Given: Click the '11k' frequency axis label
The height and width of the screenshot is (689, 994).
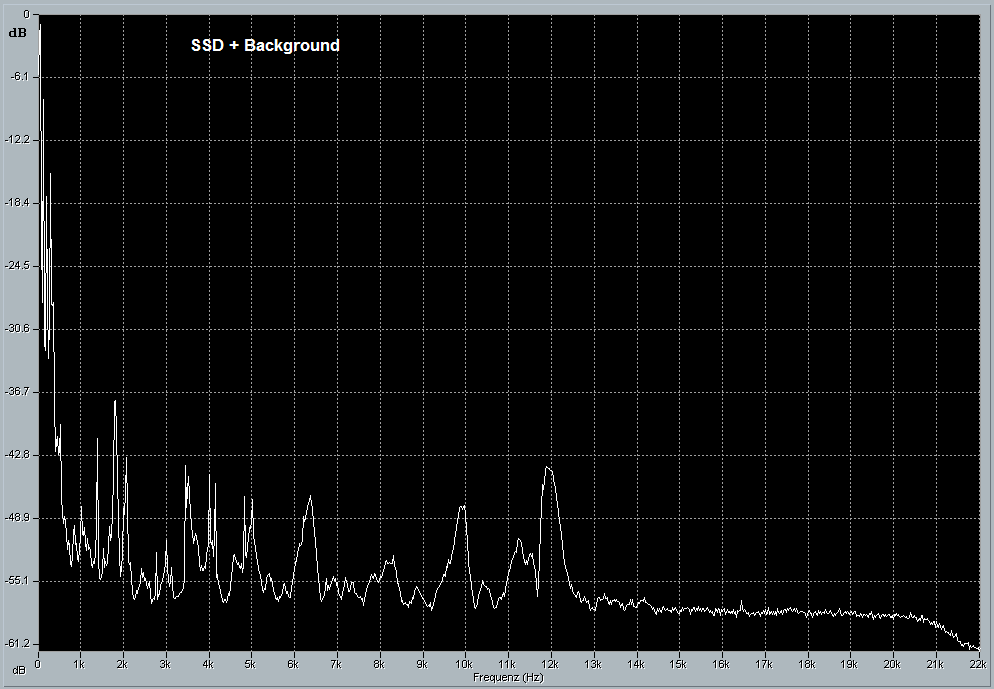Looking at the screenshot, I should coord(507,665).
